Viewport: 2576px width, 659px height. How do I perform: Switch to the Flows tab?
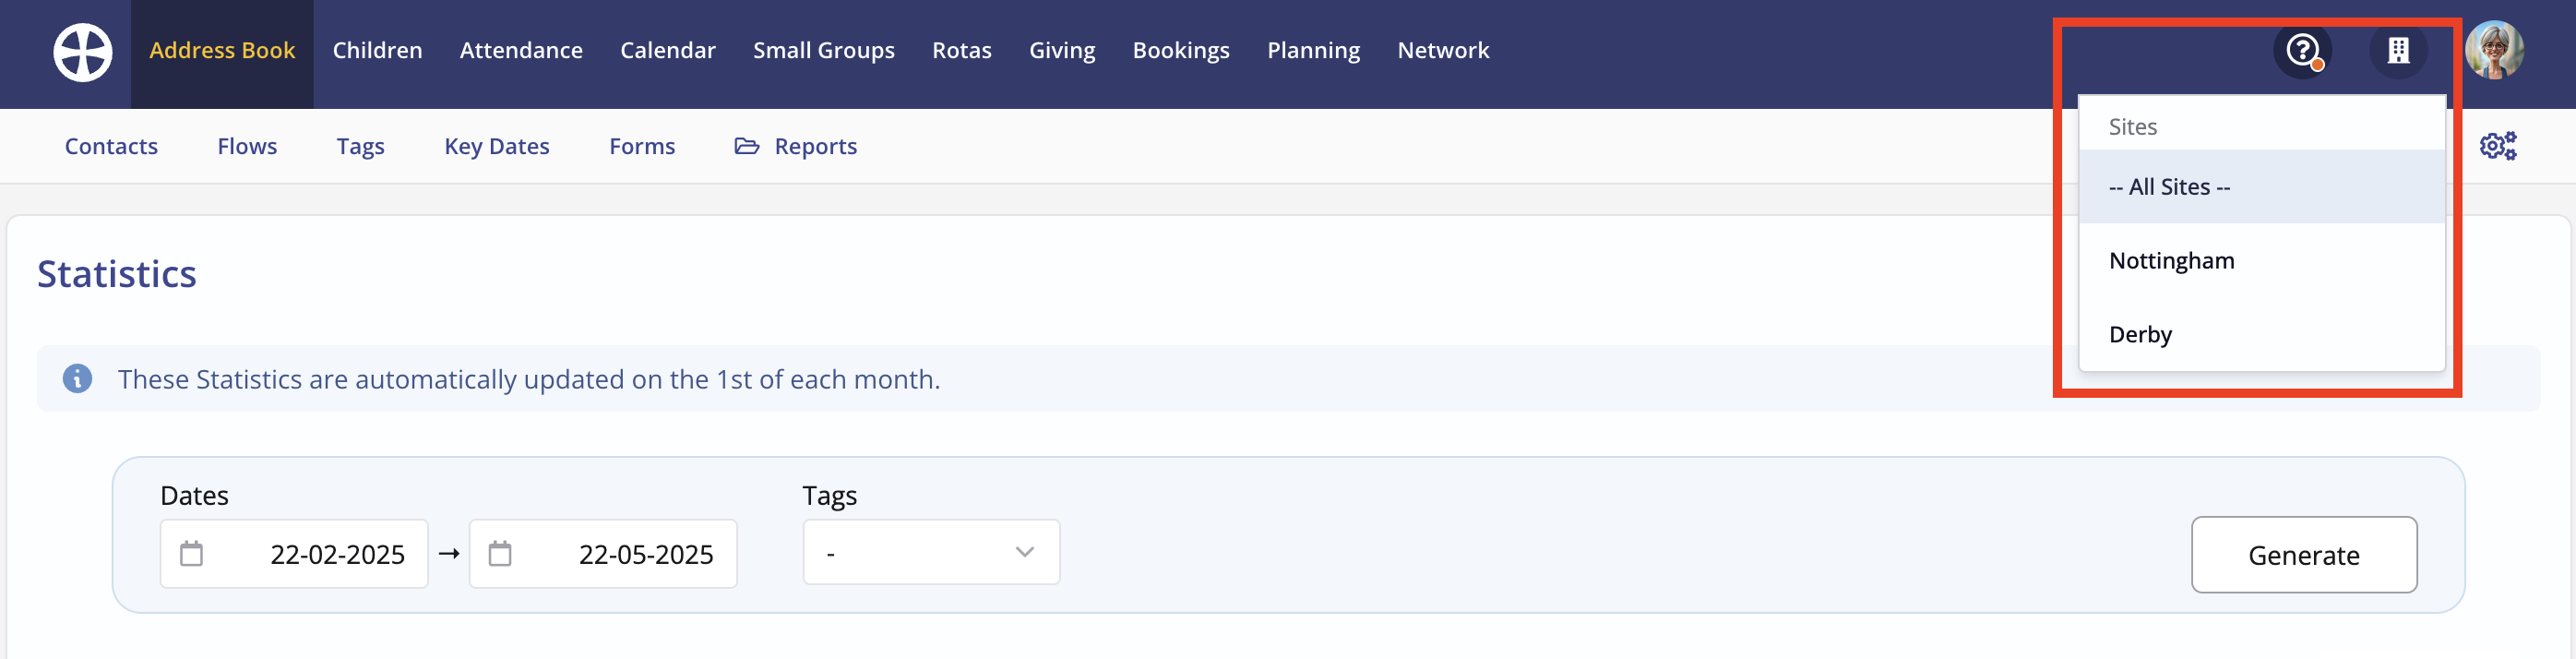point(247,146)
